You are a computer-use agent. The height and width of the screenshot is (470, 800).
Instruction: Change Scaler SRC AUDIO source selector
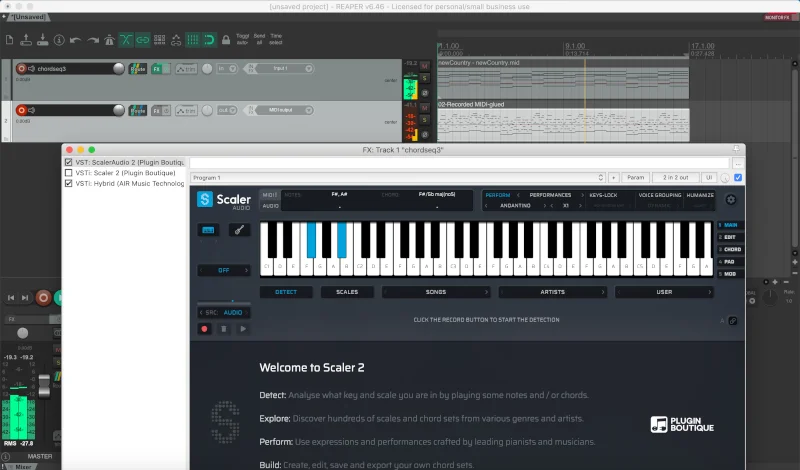coord(223,312)
